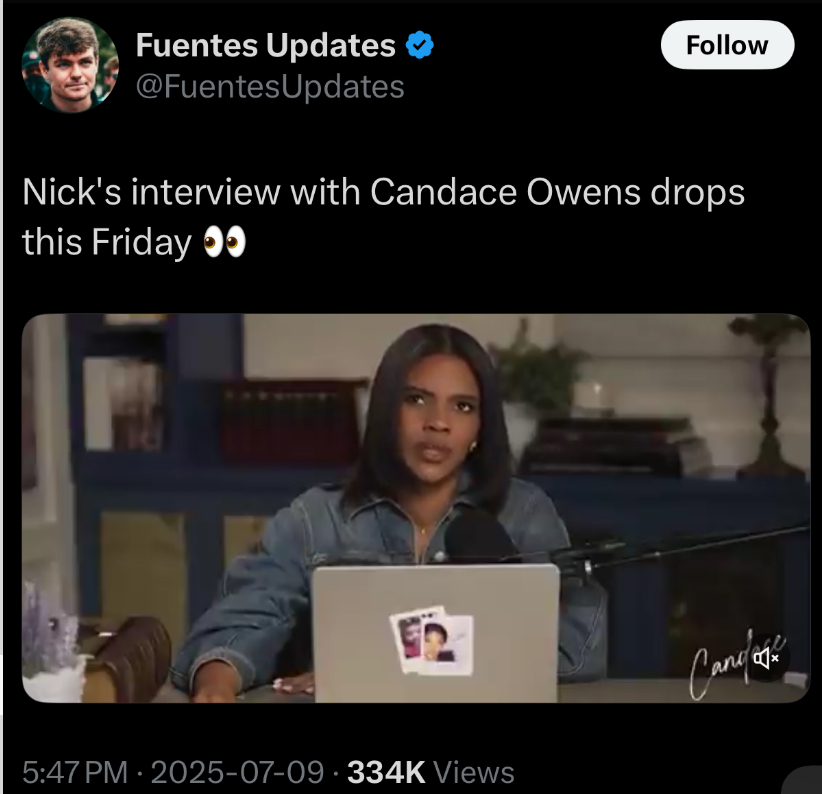Unmute the video with the speaker icon

point(766,658)
